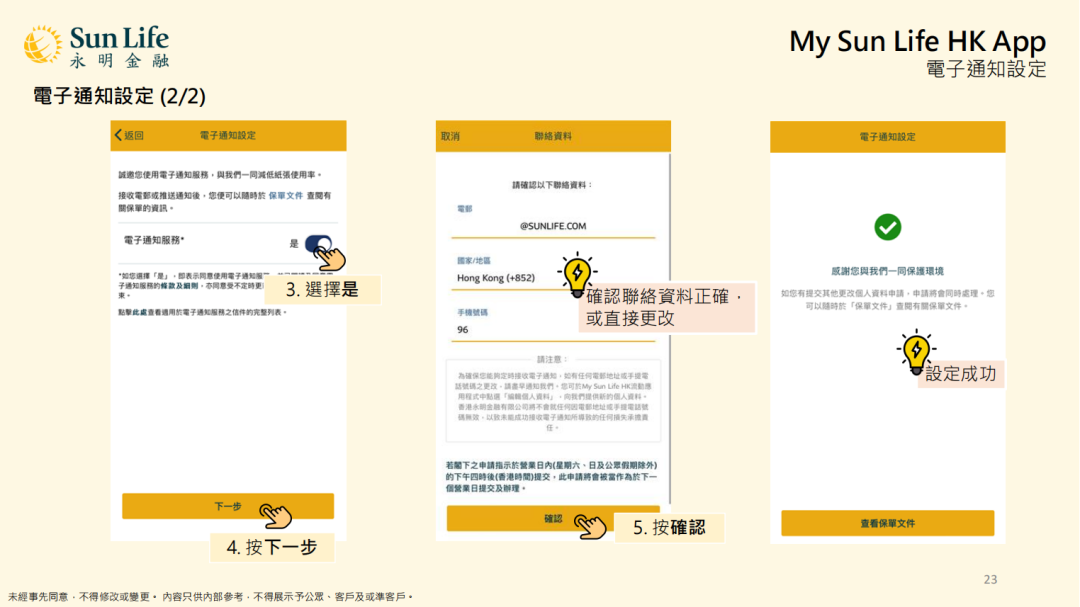Tap the 下一步 button
The image size is (1080, 607).
(228, 506)
